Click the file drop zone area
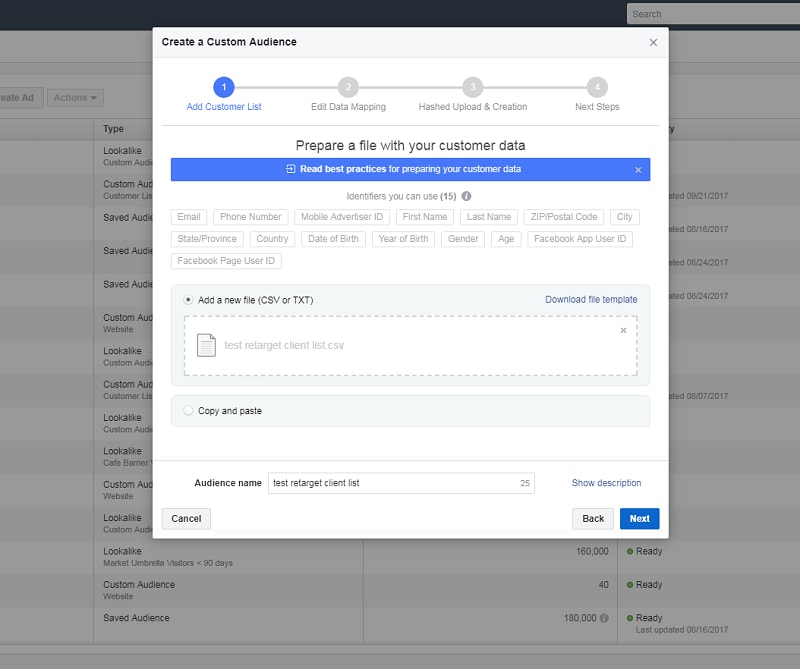Viewport: 800px width, 669px height. (411, 345)
